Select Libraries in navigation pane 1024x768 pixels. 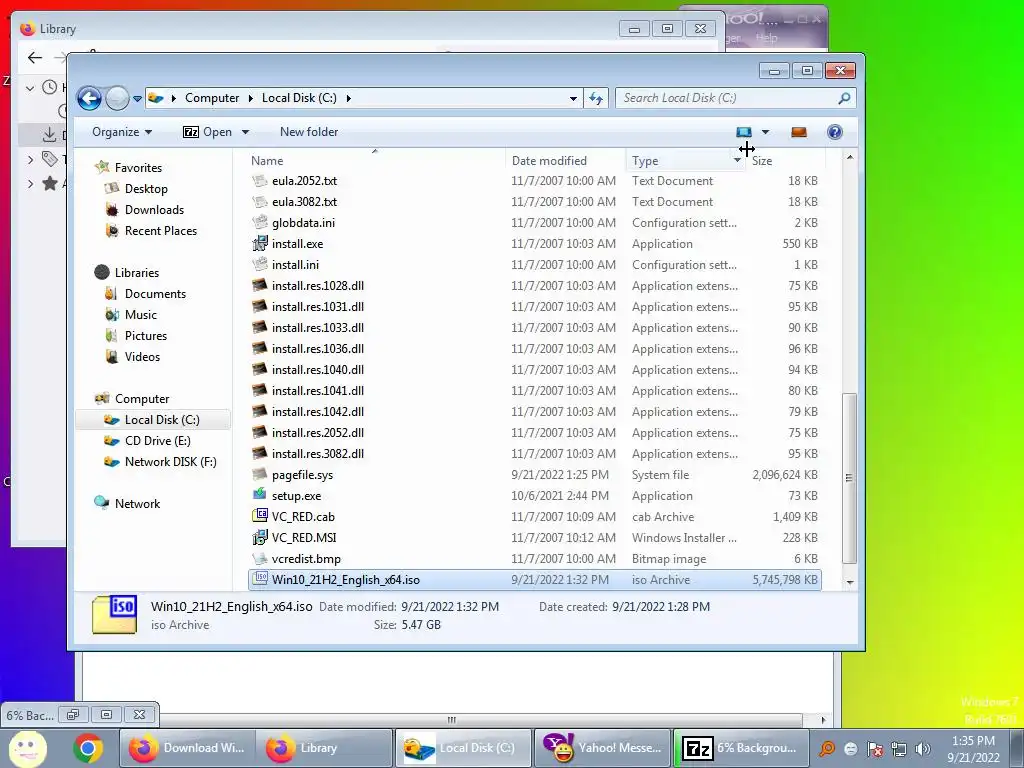coord(136,273)
